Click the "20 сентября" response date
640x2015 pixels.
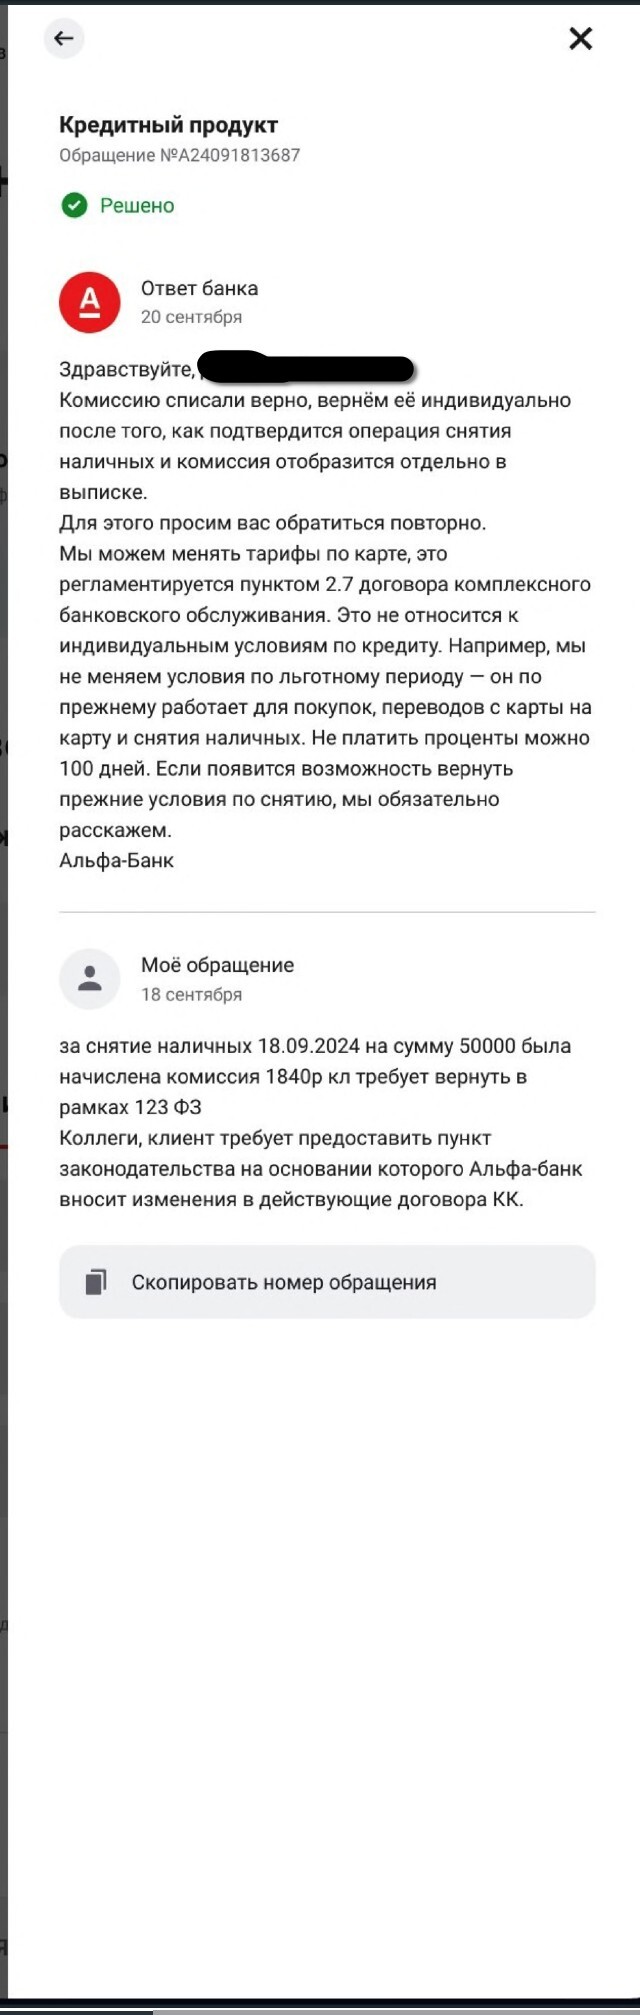pyautogui.click(x=191, y=317)
